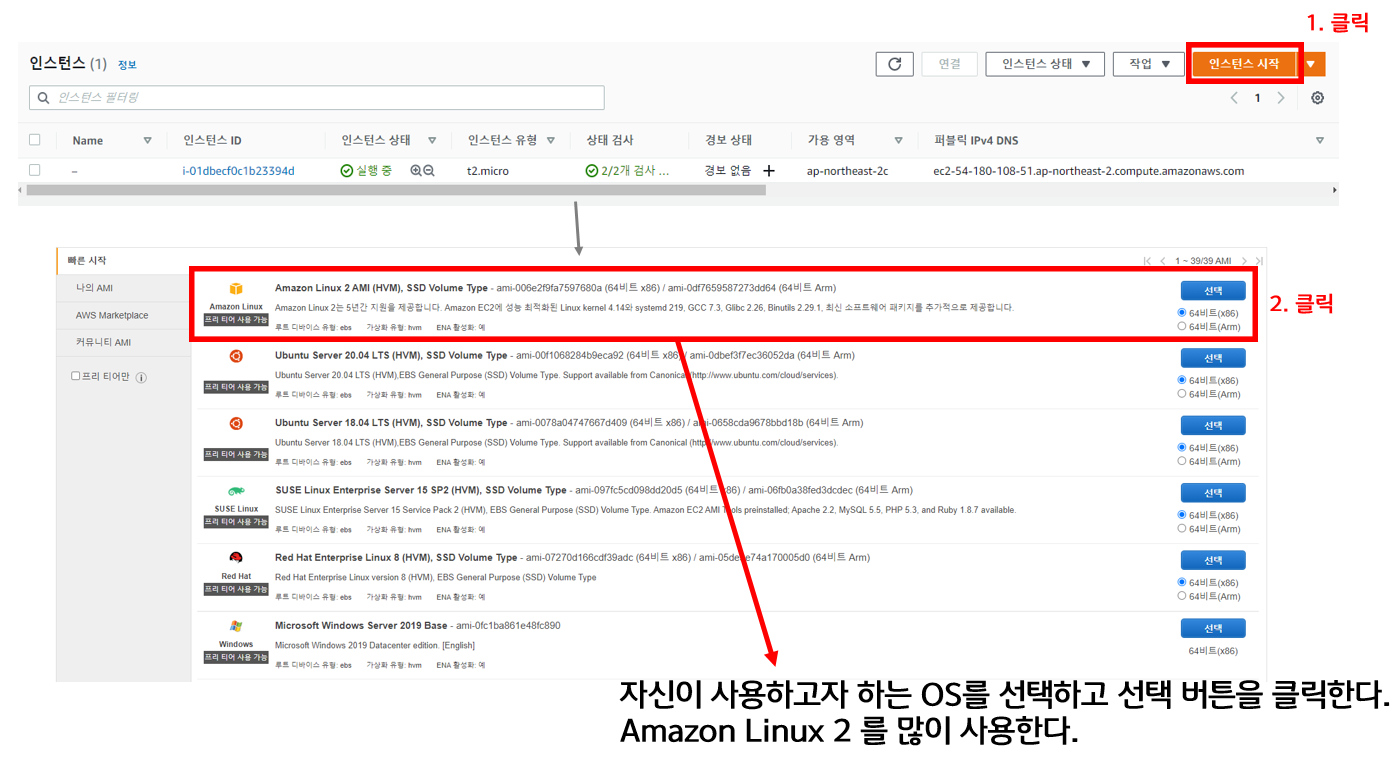1394x760 pixels.
Task: Select 64비트(x86) for Amazon Linux 2 AMI
Action: click(x=1182, y=313)
